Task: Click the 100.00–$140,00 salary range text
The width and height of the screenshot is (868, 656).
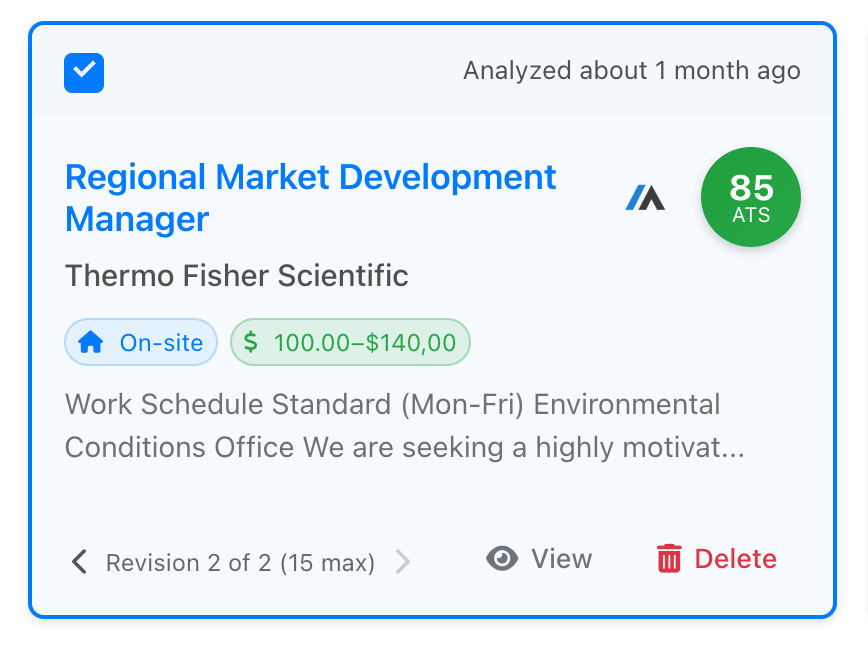Action: [364, 343]
